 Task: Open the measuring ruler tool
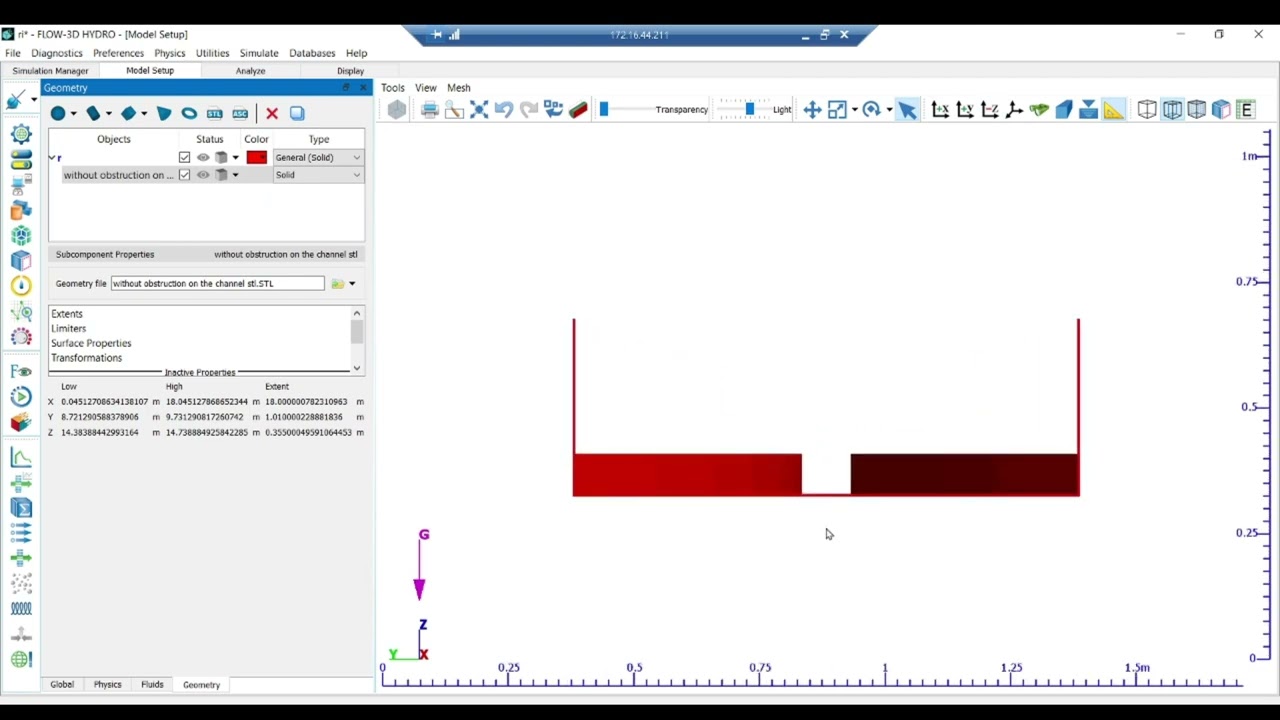tap(1114, 110)
